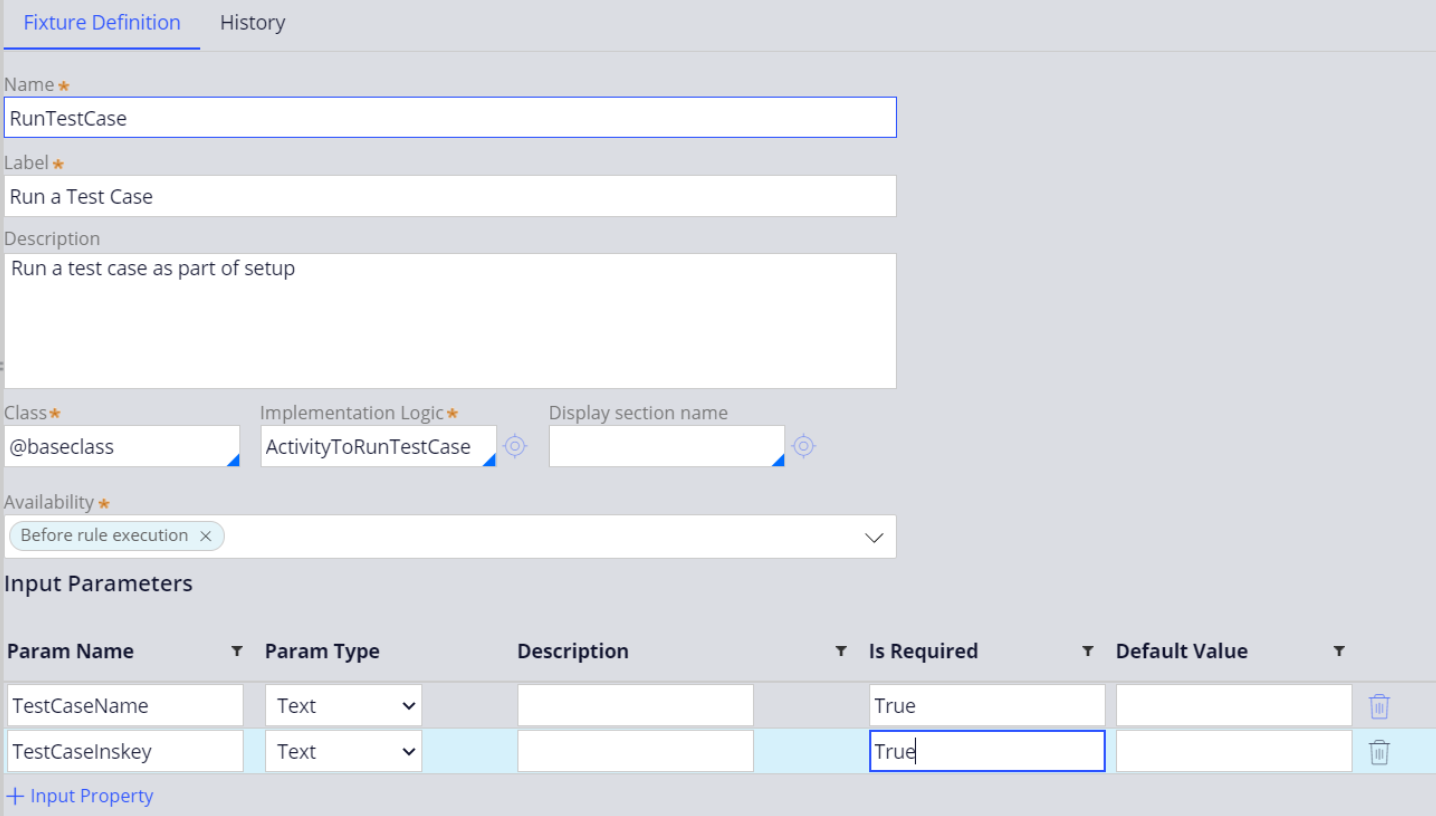Sort by the Param Type column header
The width and height of the screenshot is (1436, 816).
pyautogui.click(x=322, y=651)
